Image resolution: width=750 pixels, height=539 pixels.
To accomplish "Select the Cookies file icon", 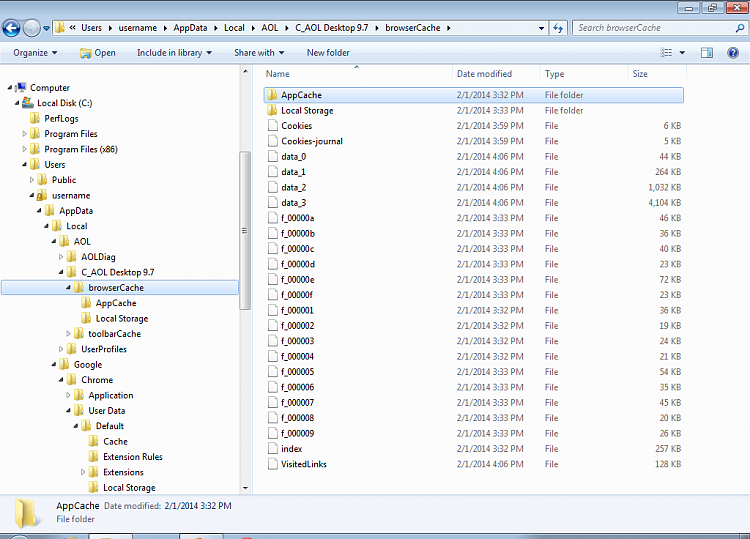I will pyautogui.click(x=273, y=126).
